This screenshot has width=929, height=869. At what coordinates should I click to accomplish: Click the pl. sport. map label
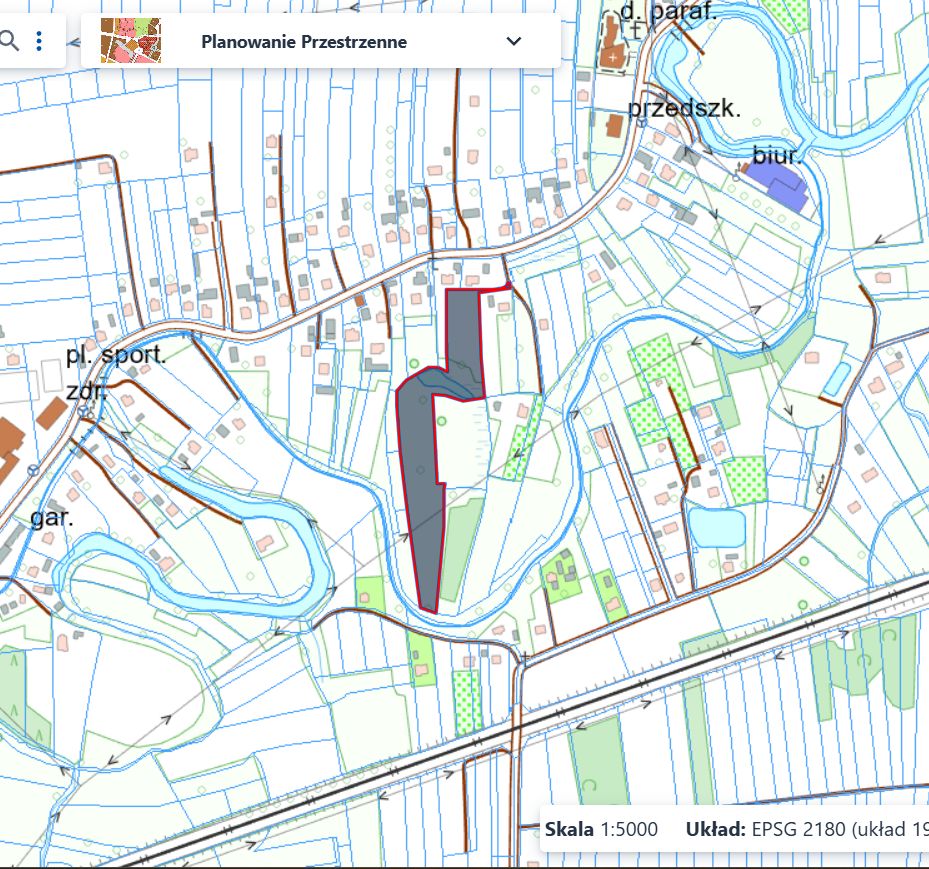116,355
